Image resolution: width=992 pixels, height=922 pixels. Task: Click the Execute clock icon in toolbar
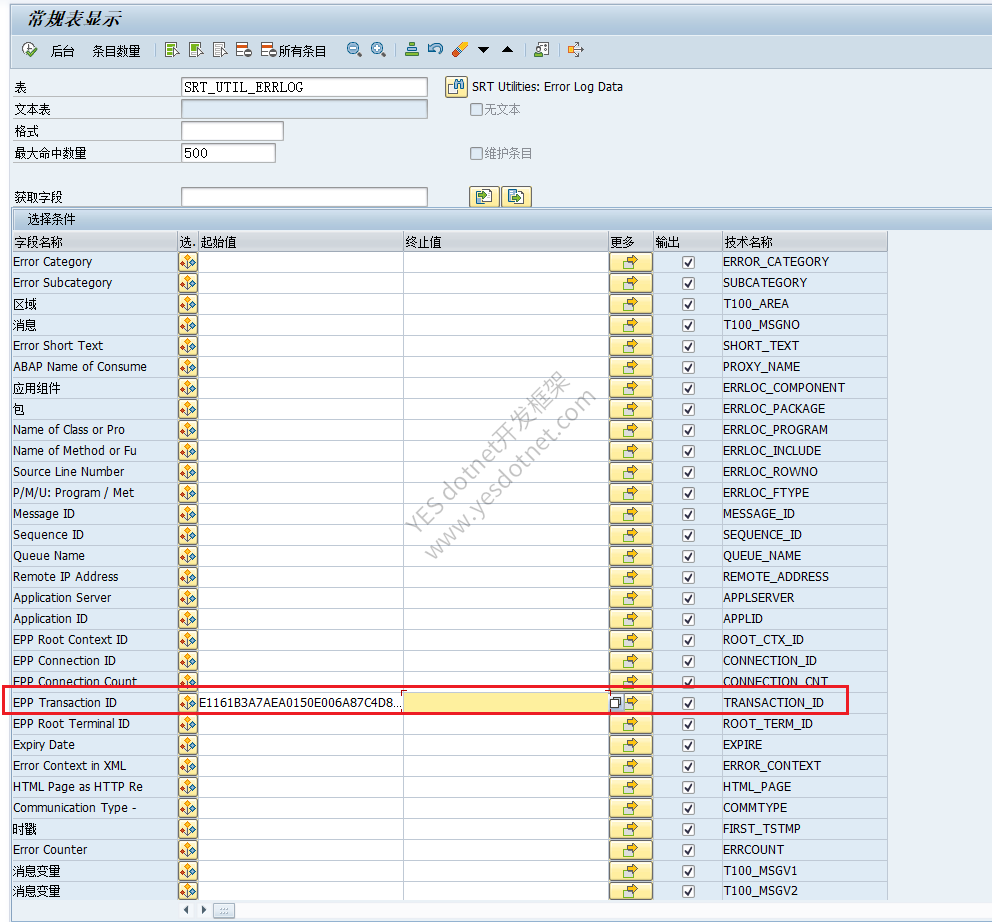[29, 50]
